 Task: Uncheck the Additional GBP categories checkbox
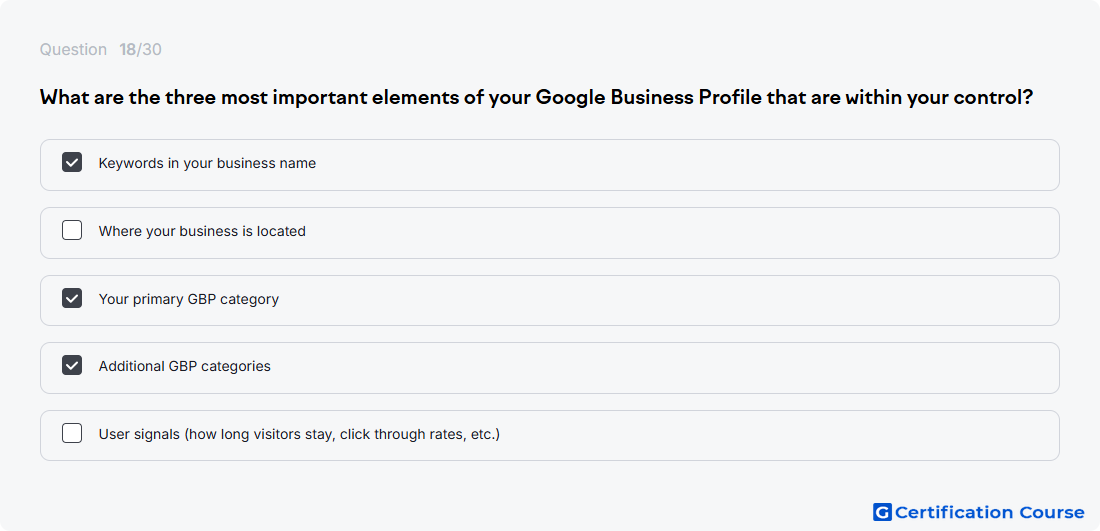(x=72, y=365)
